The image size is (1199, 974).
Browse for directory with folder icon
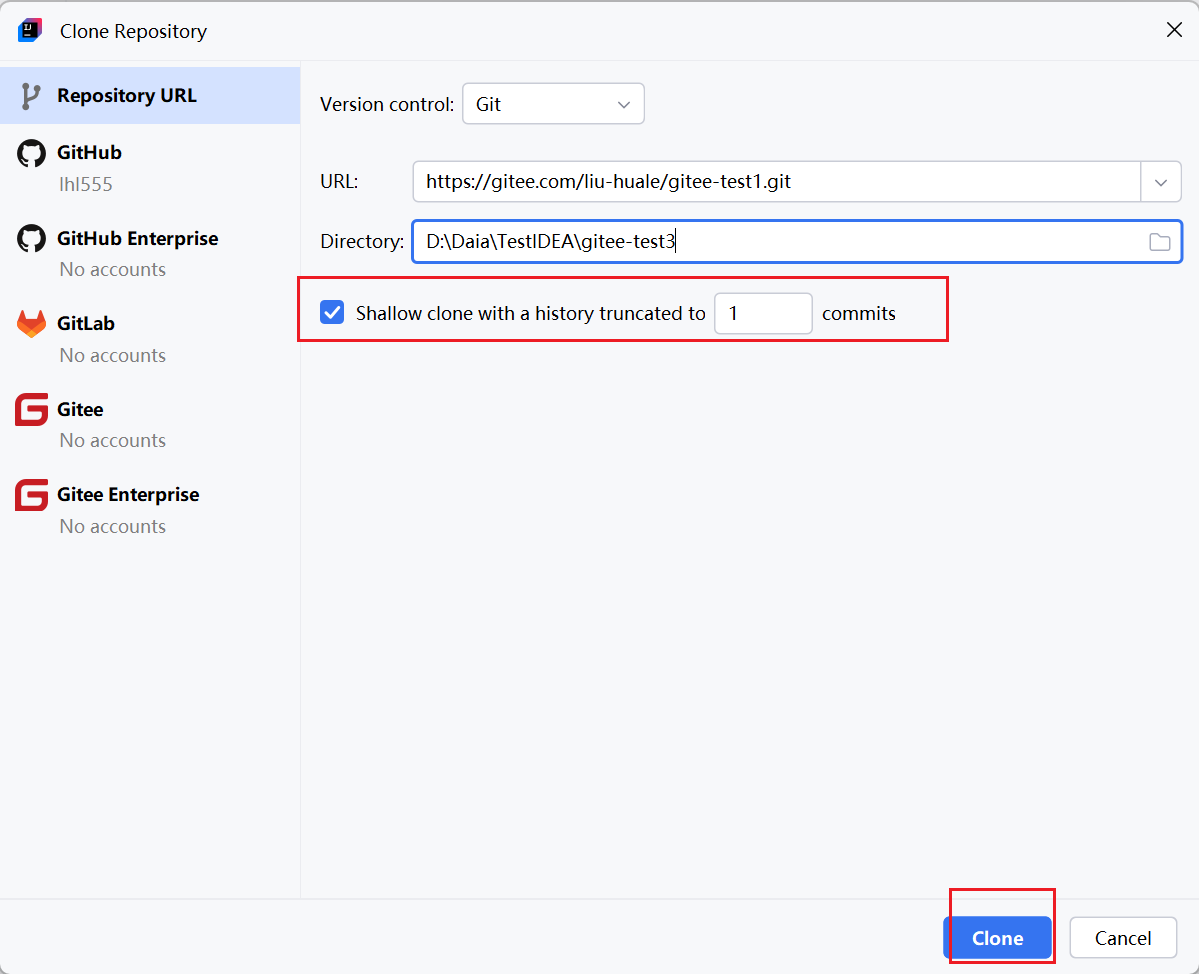coord(1159,242)
